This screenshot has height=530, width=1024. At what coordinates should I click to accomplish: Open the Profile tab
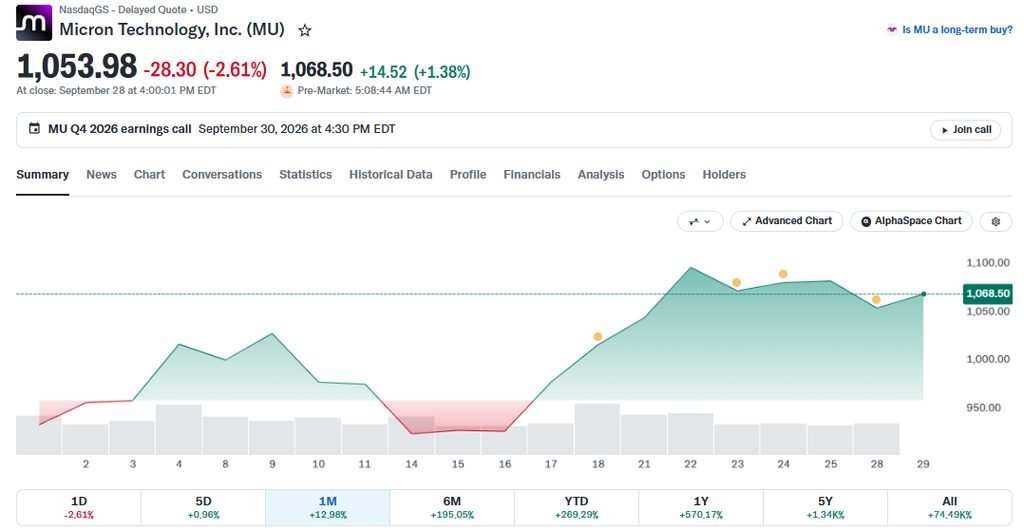click(x=468, y=175)
